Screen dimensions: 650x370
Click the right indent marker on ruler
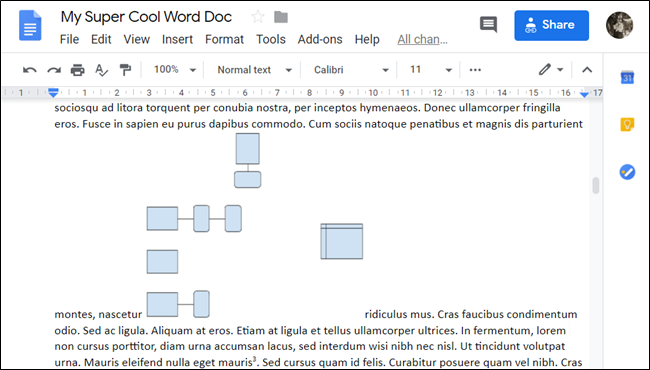584,94
